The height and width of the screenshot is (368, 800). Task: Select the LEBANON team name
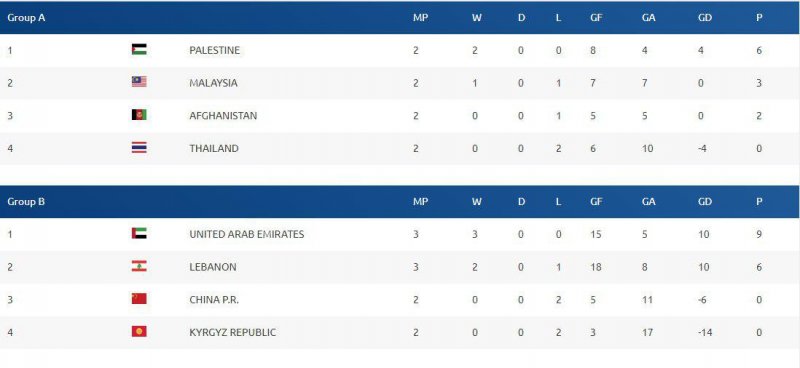click(213, 266)
